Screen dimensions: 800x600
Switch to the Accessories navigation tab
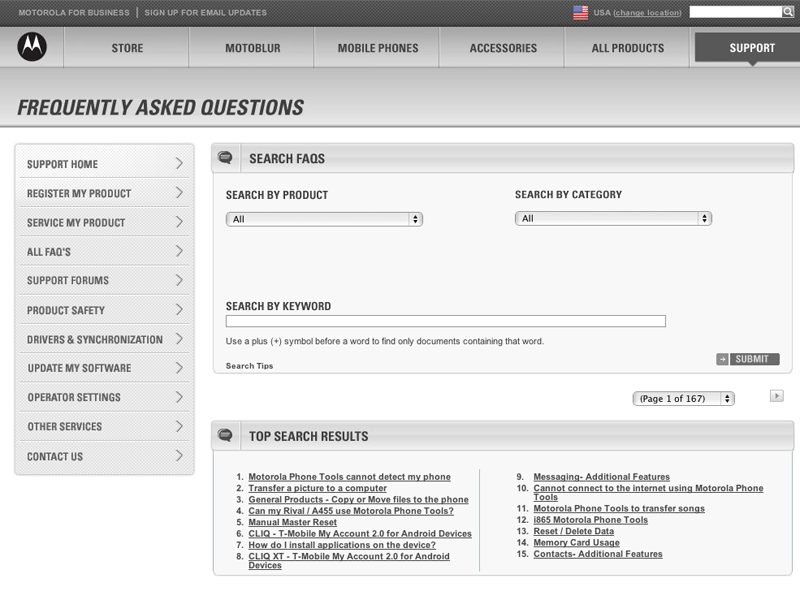(503, 48)
